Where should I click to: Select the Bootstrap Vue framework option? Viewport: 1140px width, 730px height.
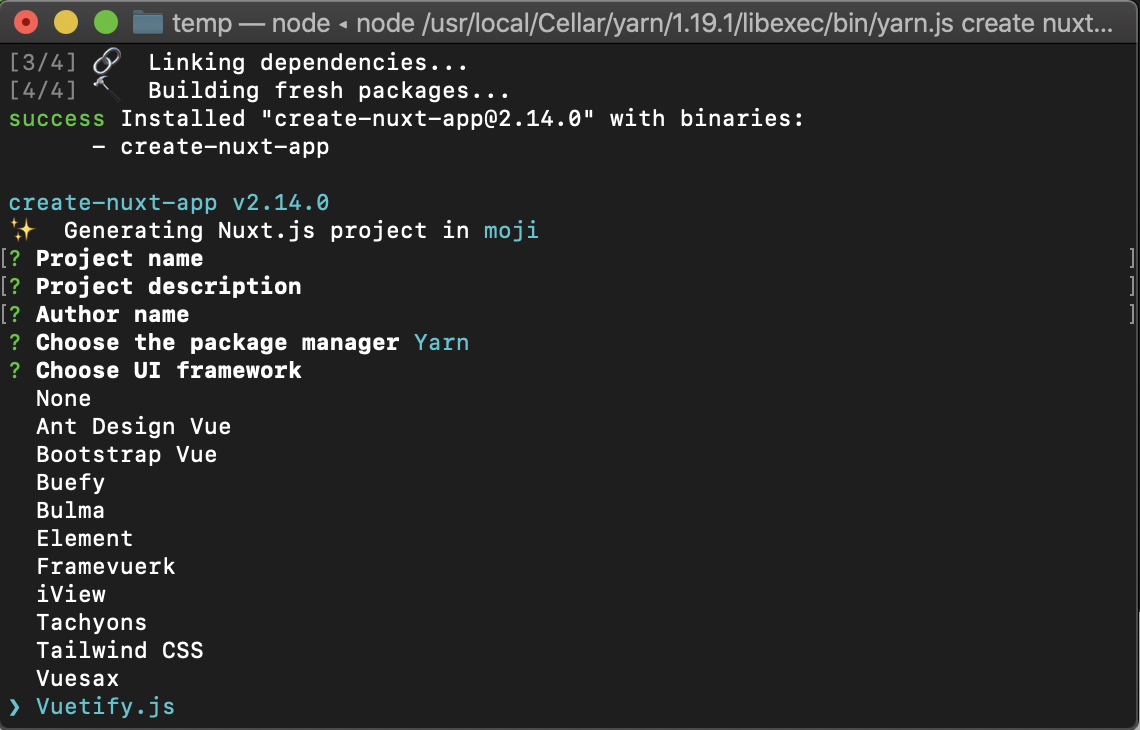(126, 454)
